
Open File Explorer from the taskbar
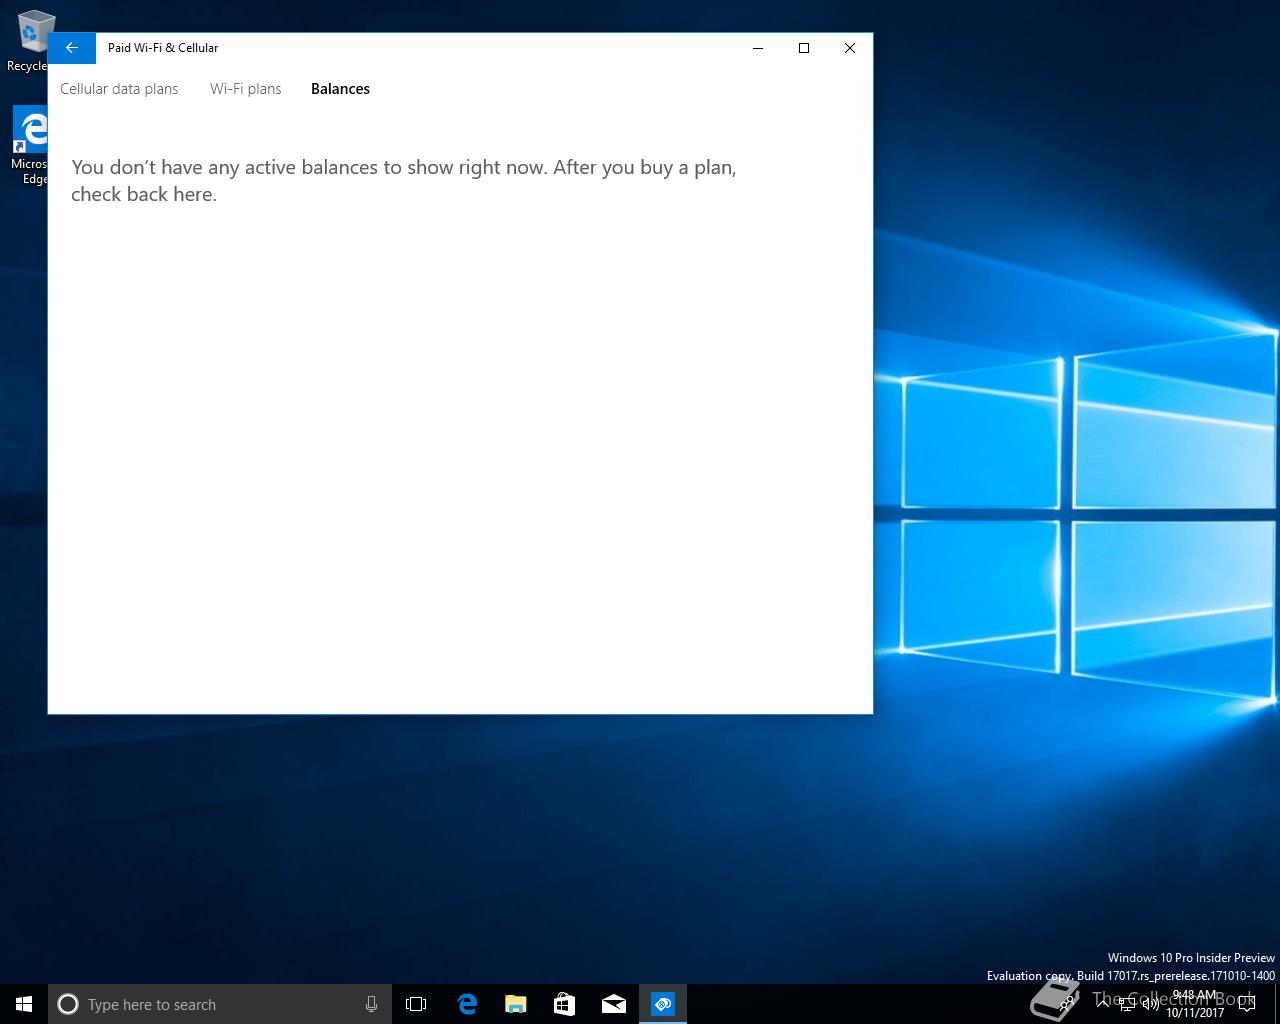click(x=515, y=1004)
